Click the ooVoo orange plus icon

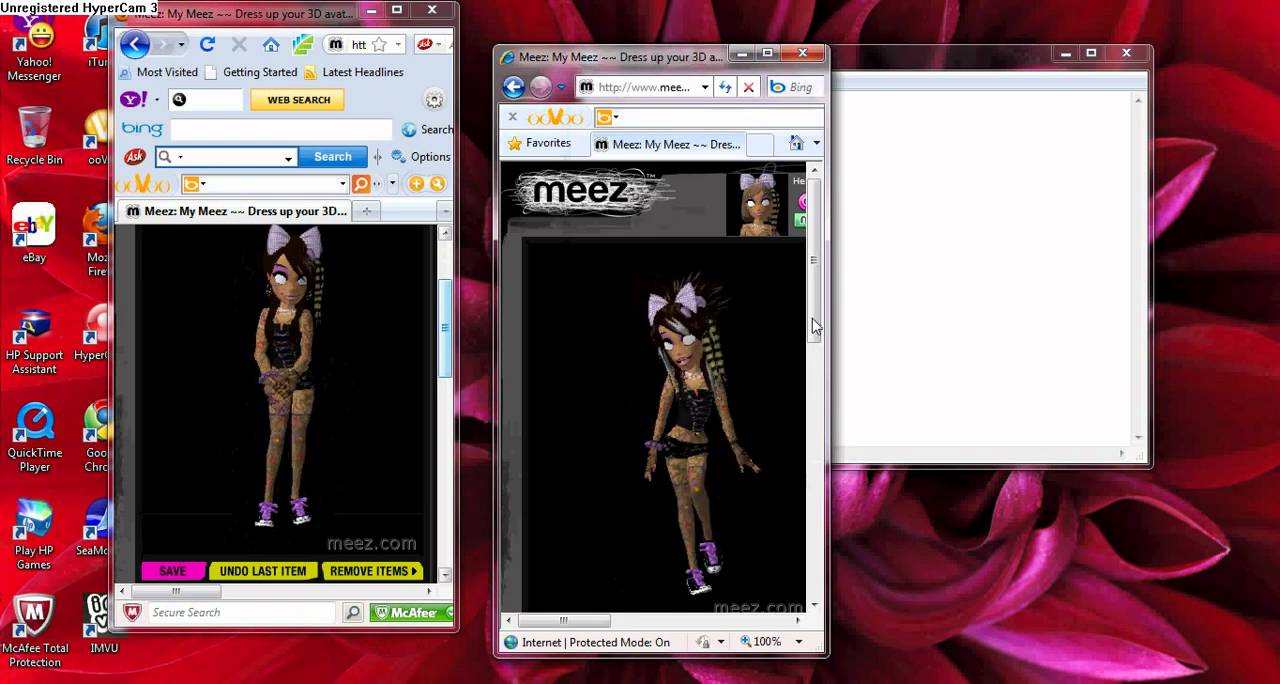pyautogui.click(x=417, y=184)
